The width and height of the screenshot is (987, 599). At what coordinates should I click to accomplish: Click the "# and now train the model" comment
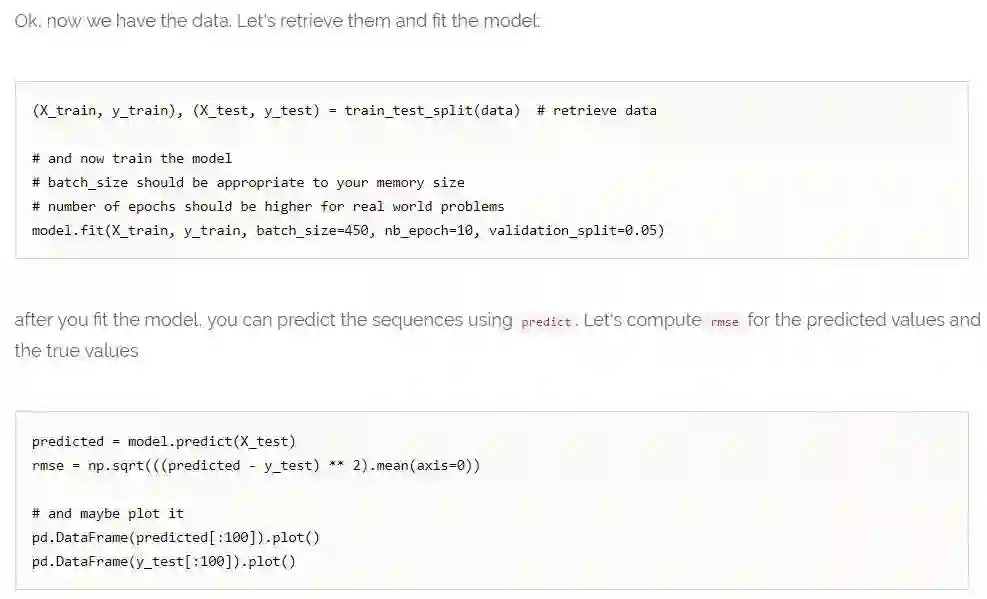pyautogui.click(x=132, y=159)
